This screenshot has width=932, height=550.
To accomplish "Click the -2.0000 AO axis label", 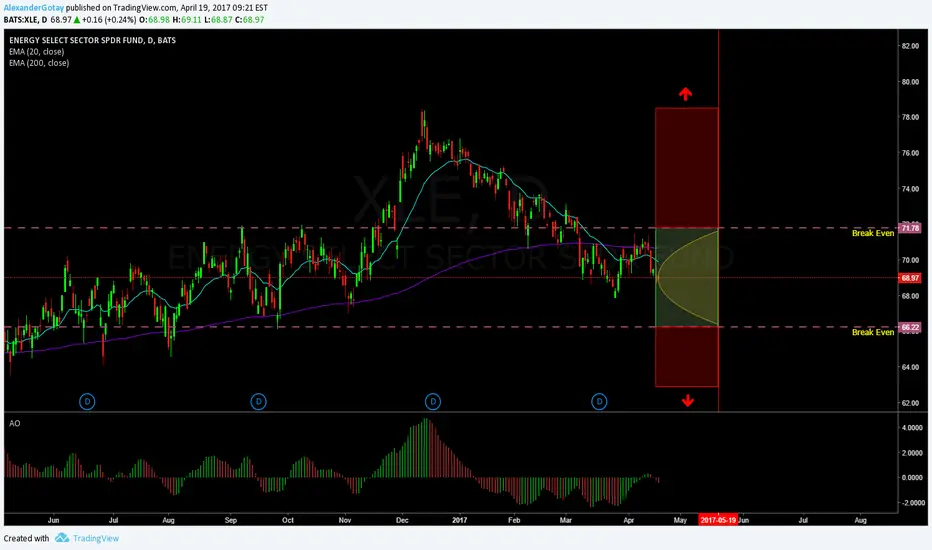I will pyautogui.click(x=911, y=502).
